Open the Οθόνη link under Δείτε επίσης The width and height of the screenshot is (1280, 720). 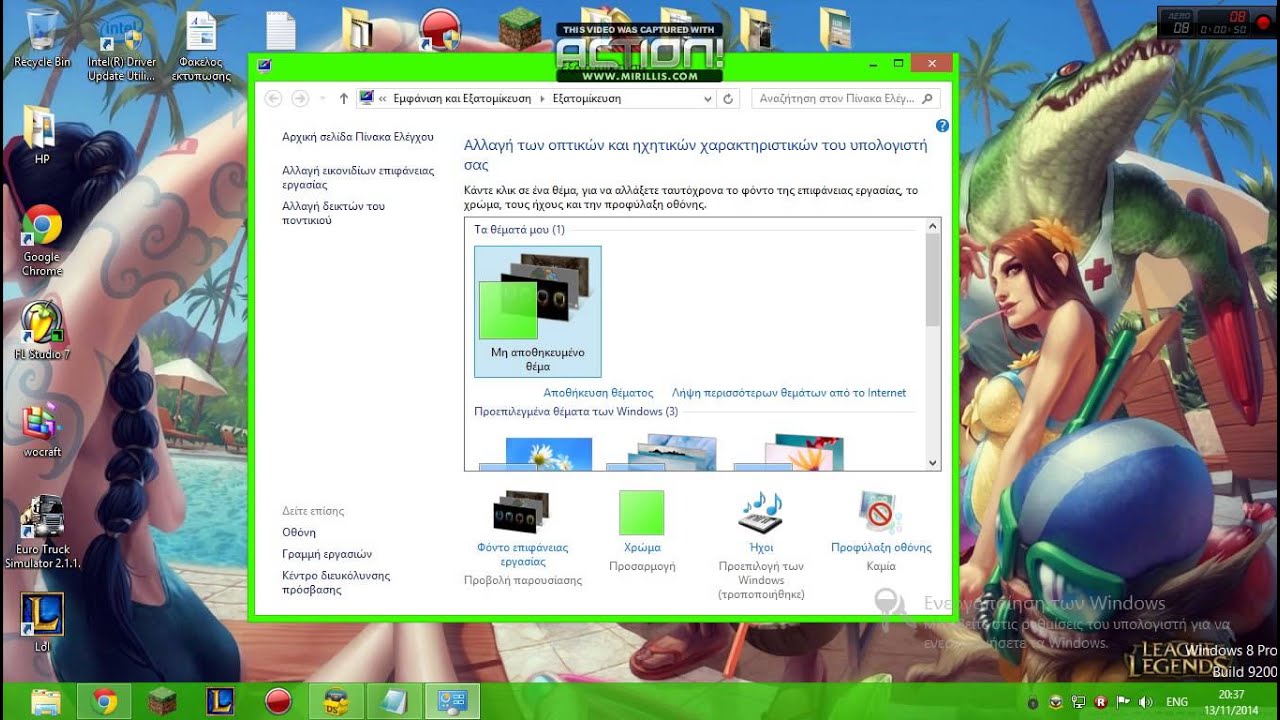coord(299,532)
